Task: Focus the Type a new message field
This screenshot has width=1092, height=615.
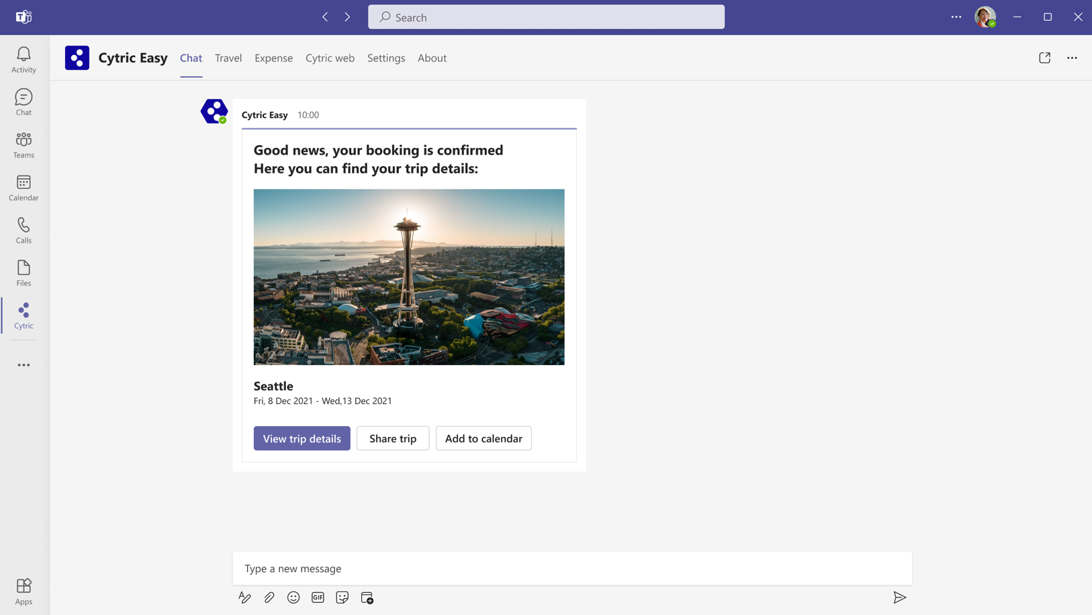Action: (572, 568)
